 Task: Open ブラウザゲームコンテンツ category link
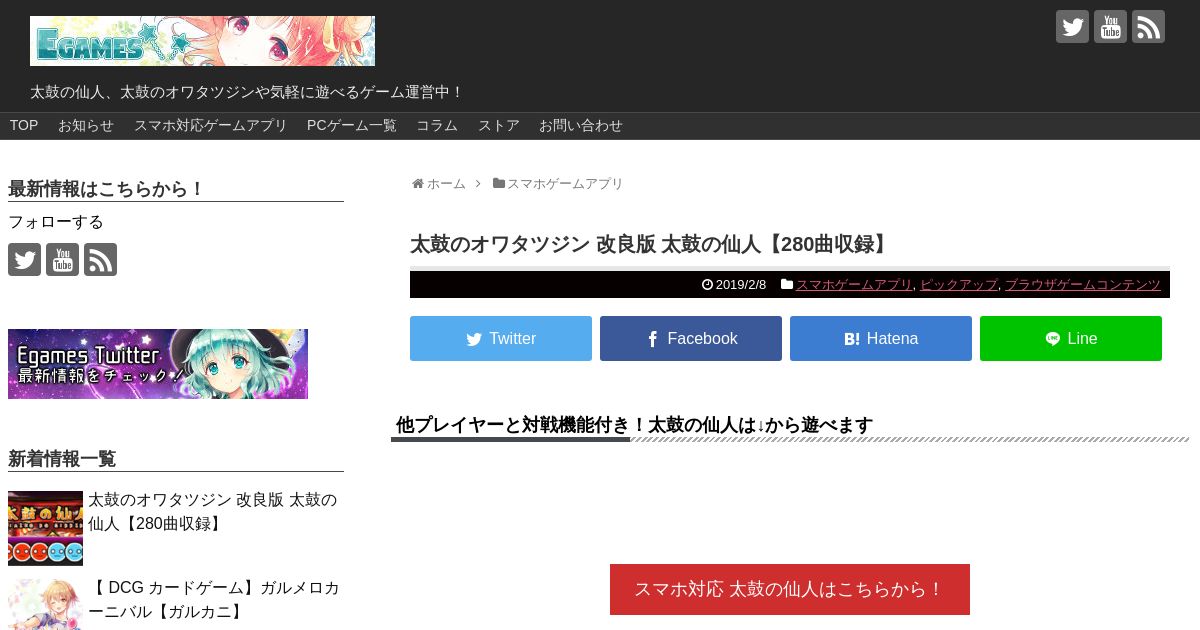pos(1083,285)
